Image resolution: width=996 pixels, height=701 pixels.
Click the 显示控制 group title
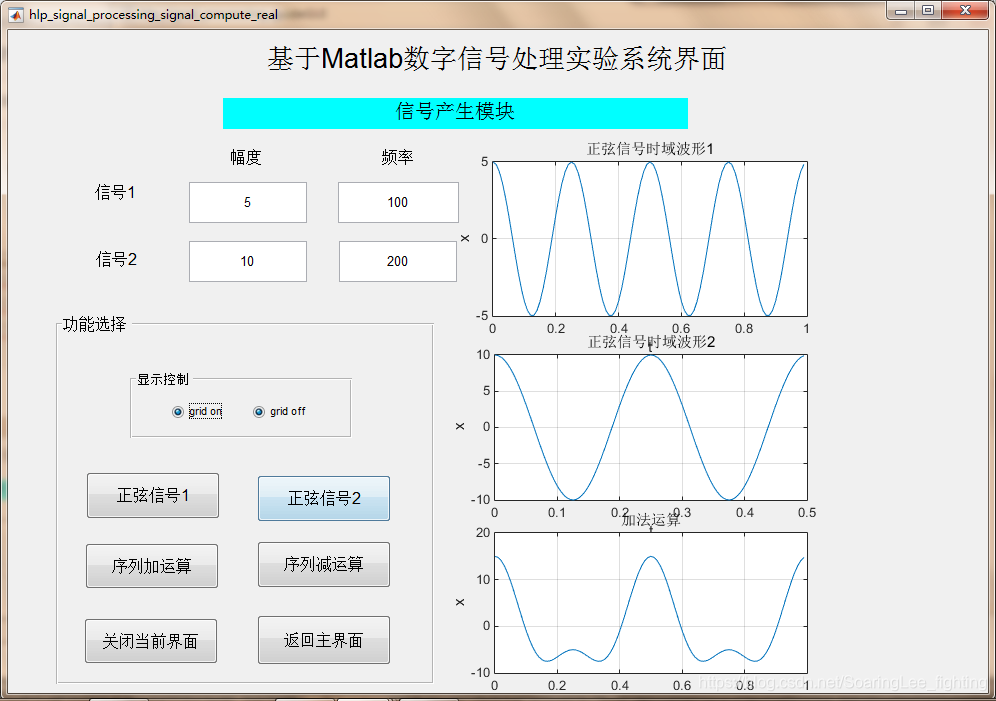pyautogui.click(x=163, y=379)
